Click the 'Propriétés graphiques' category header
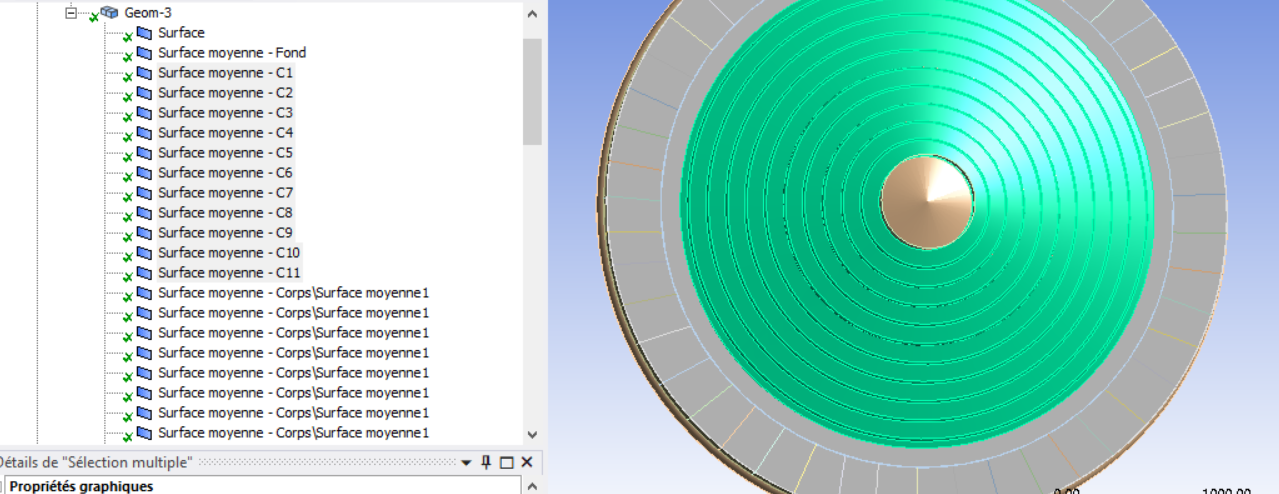 [81, 486]
